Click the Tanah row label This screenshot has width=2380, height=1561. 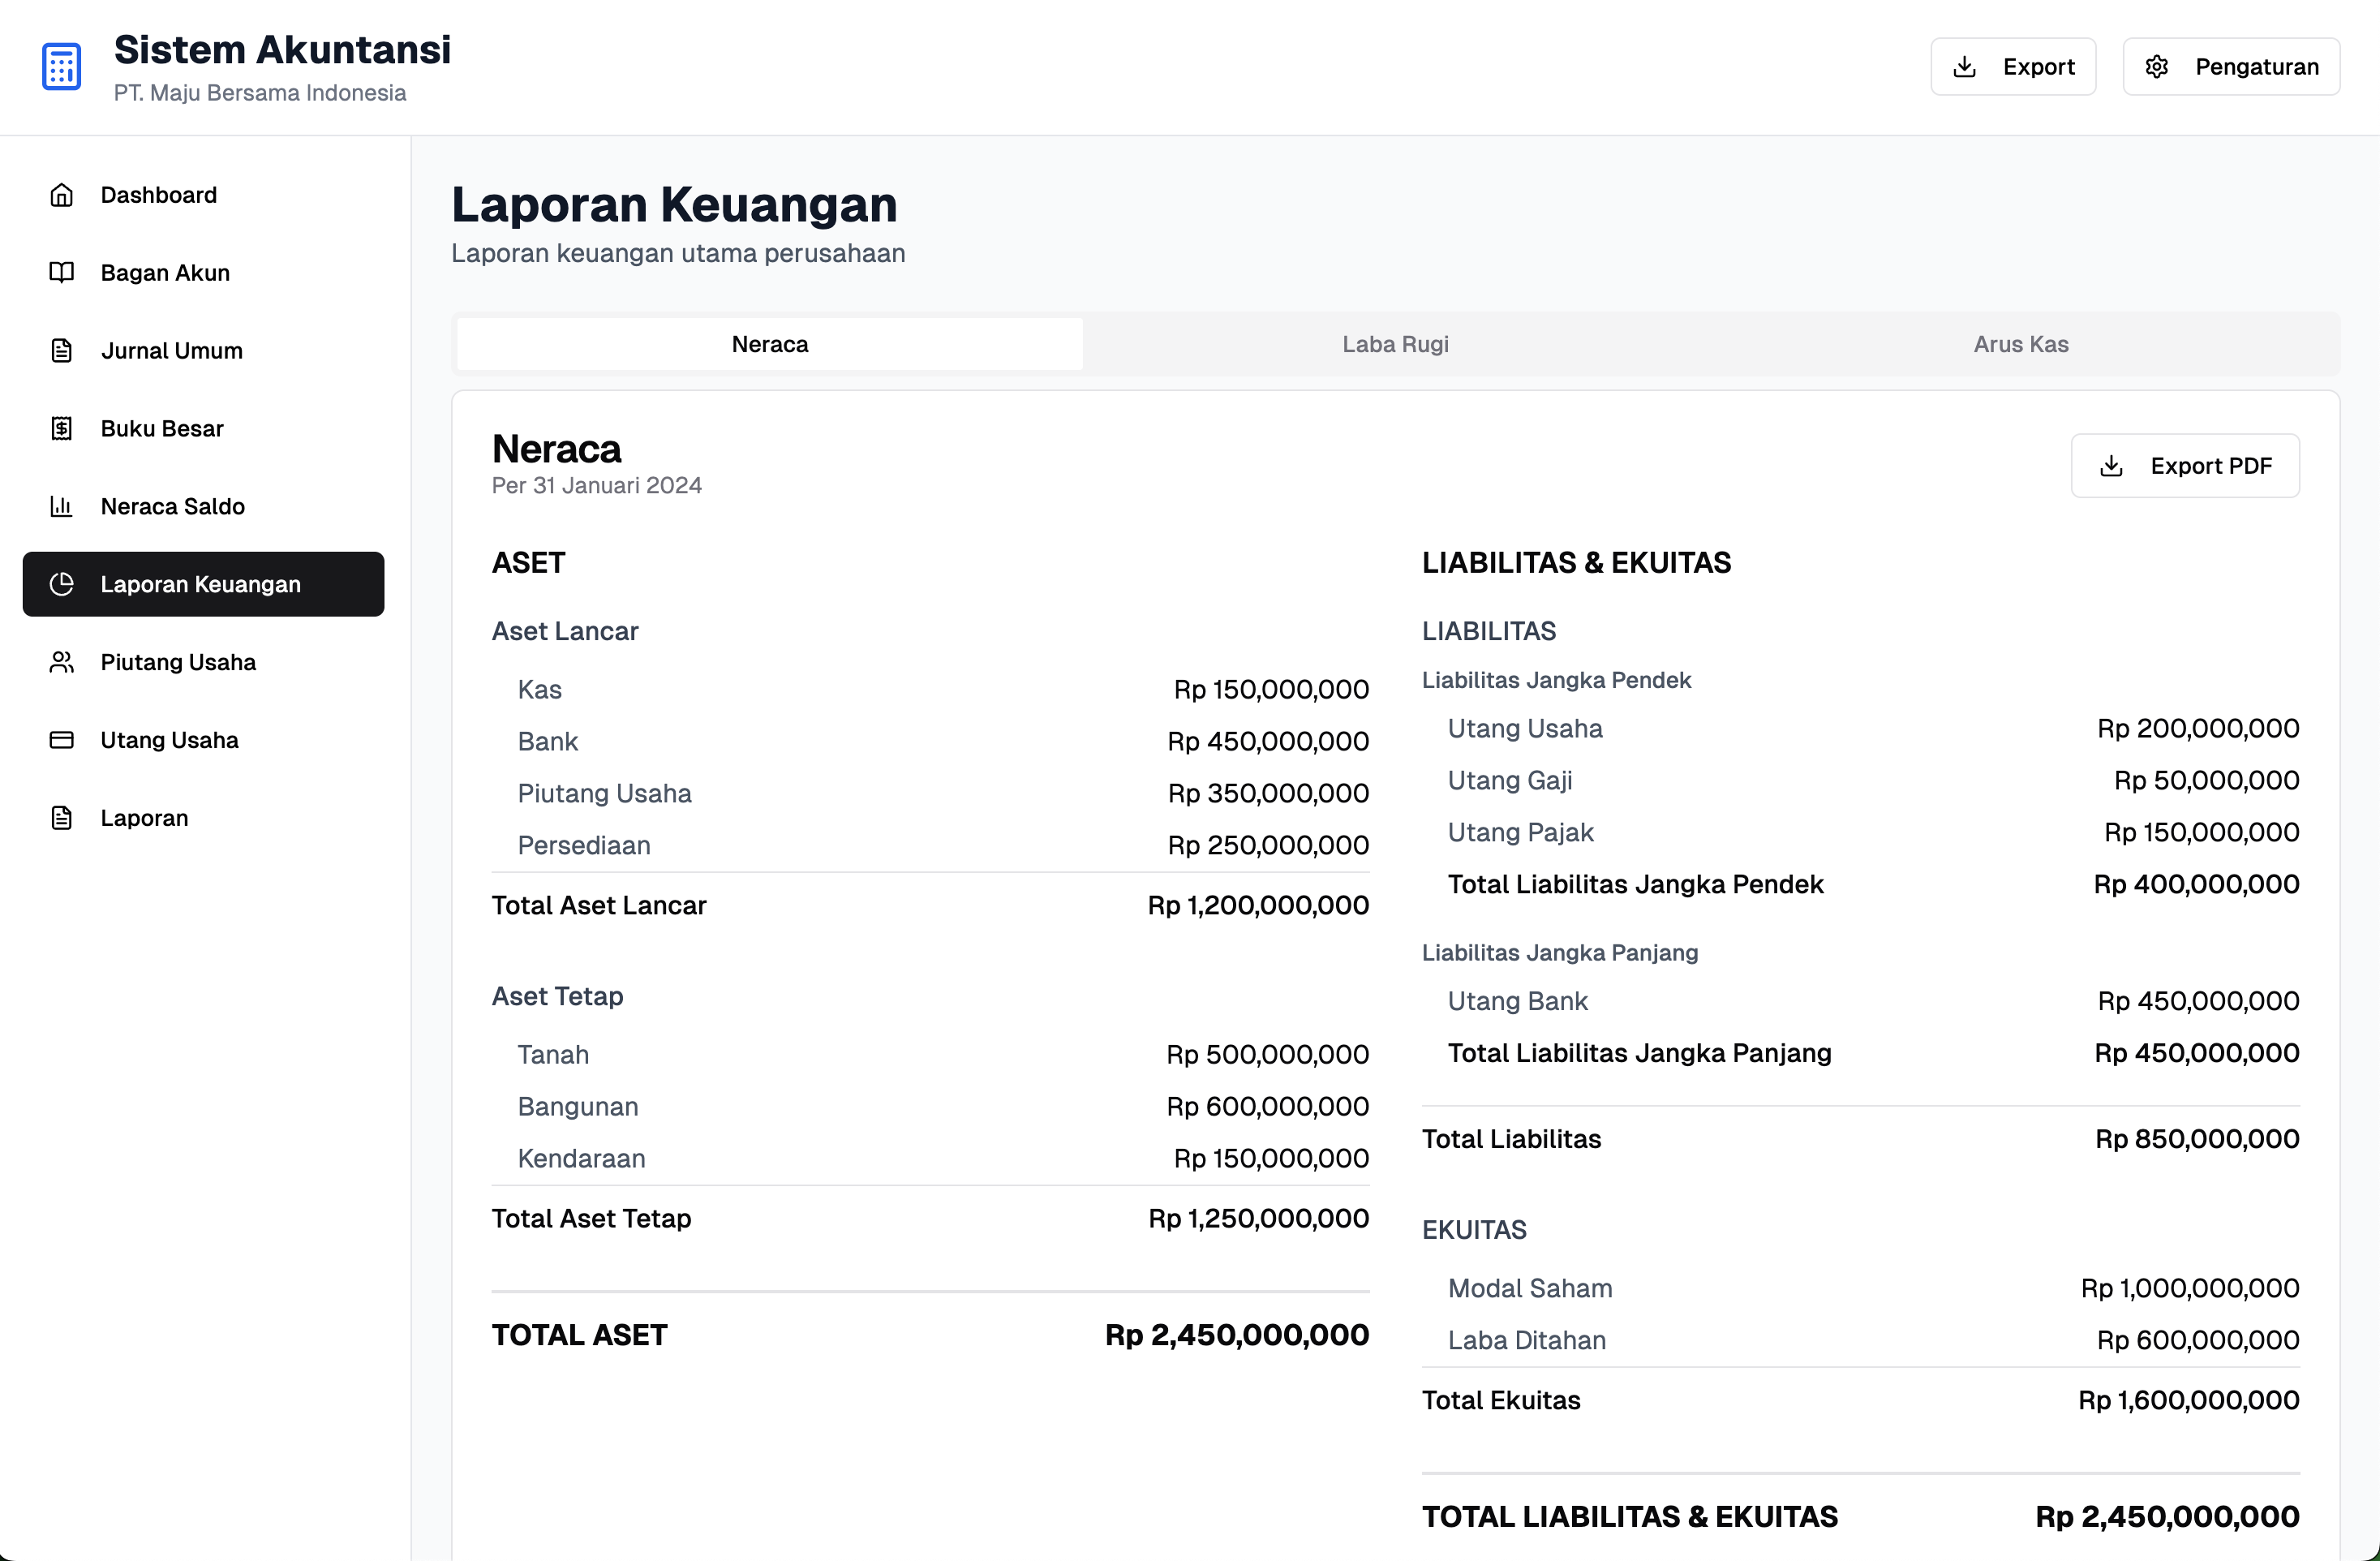[553, 1054]
